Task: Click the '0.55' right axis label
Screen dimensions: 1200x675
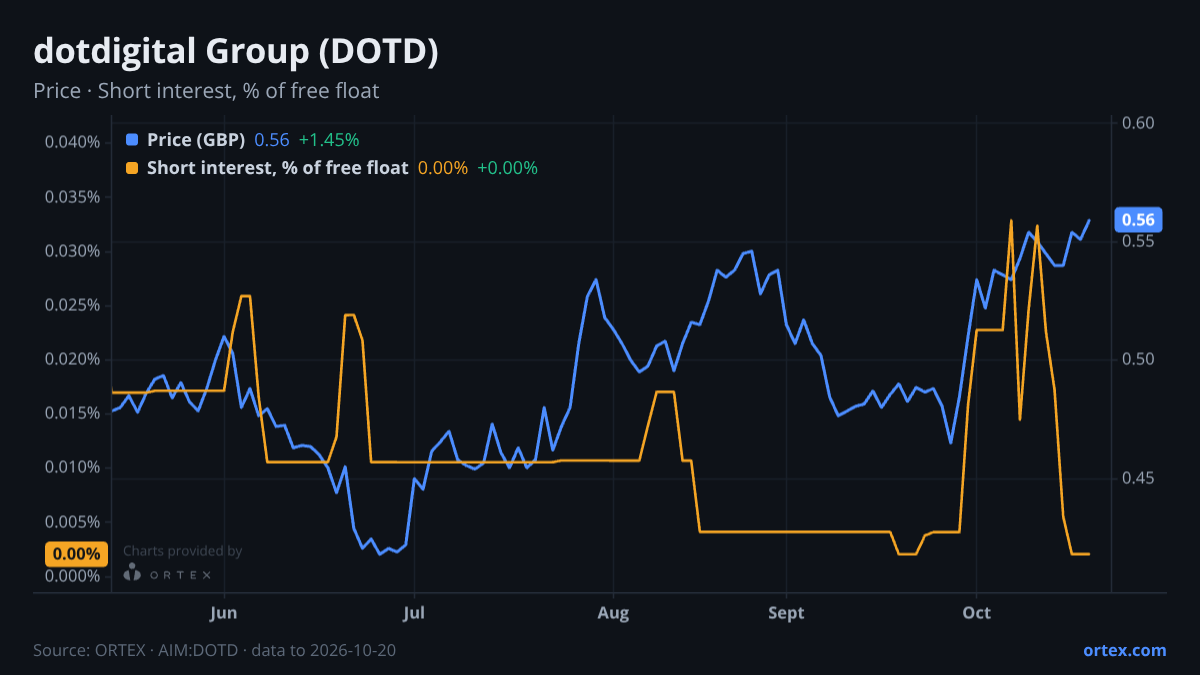Action: click(x=1139, y=241)
